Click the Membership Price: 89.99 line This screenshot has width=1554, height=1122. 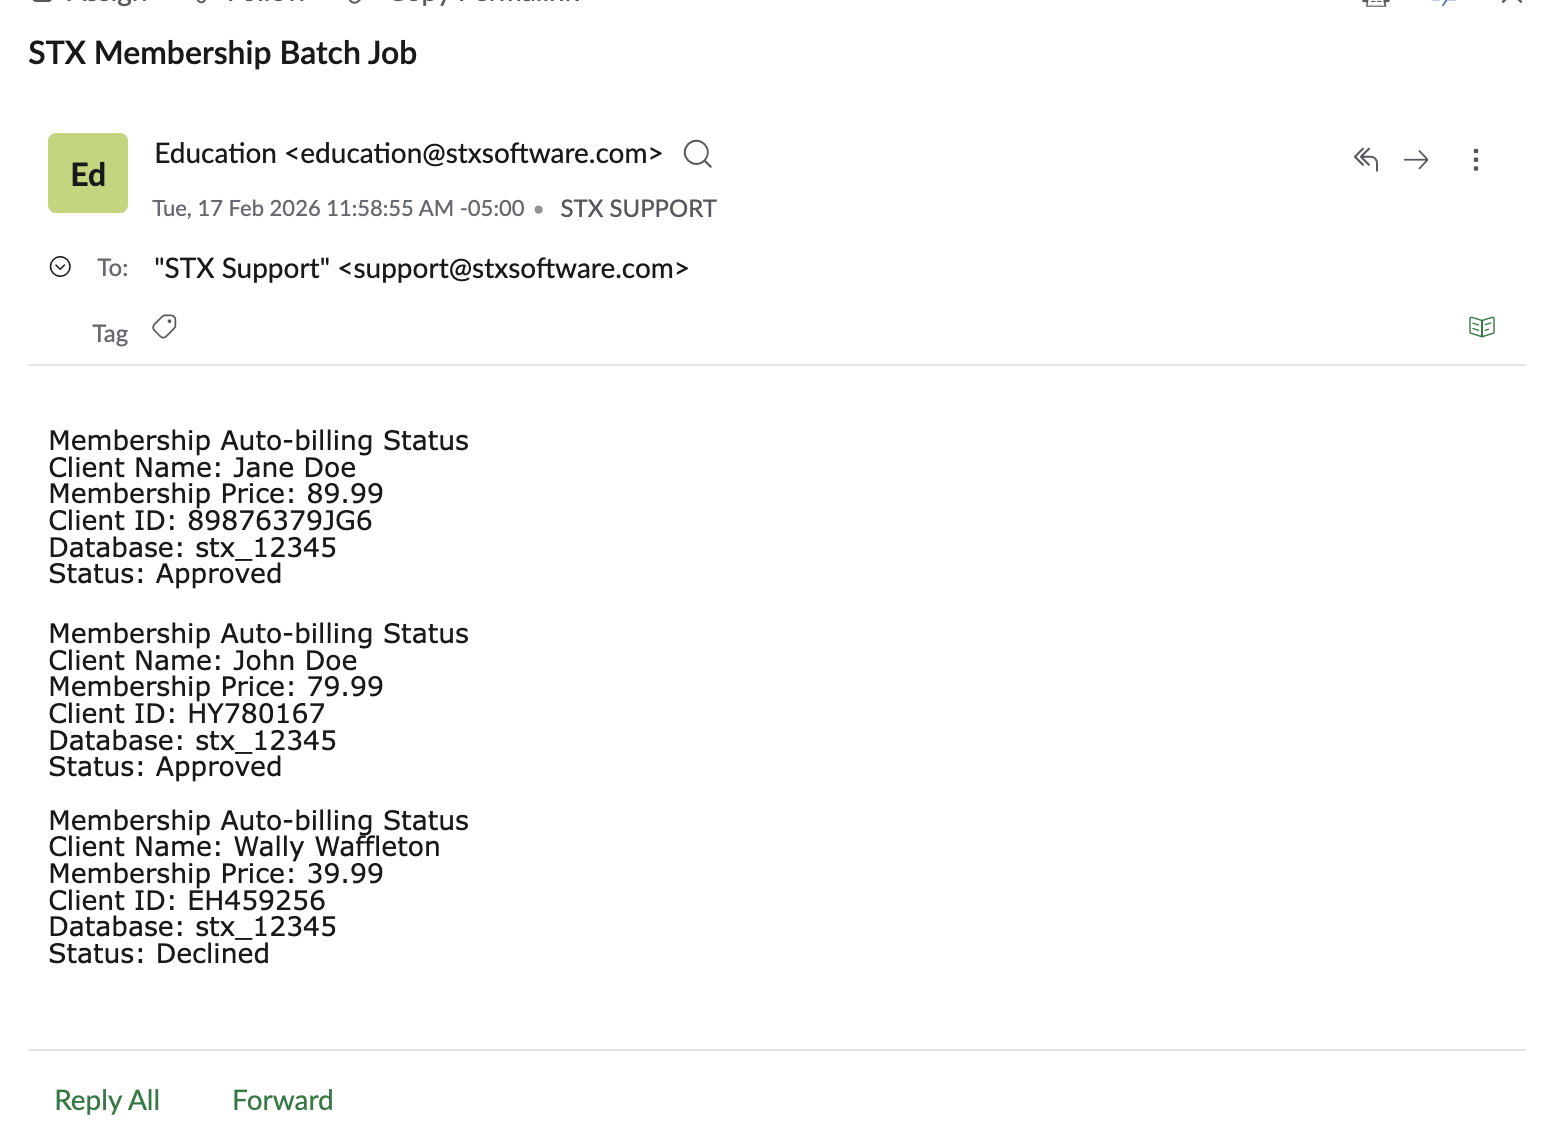click(x=216, y=494)
